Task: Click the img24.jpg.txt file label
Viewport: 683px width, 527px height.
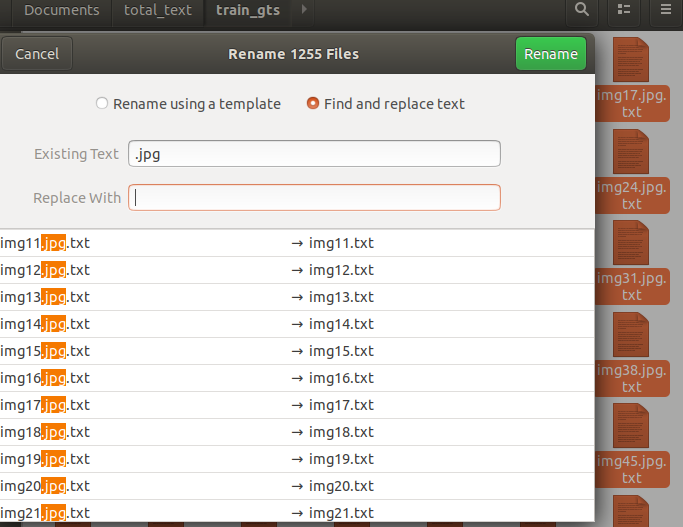Action: [632, 195]
